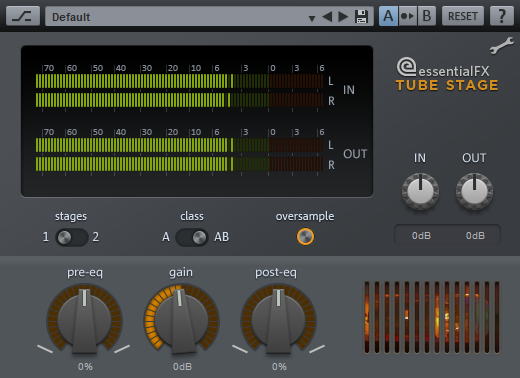Open help with the question mark button

(x=501, y=16)
